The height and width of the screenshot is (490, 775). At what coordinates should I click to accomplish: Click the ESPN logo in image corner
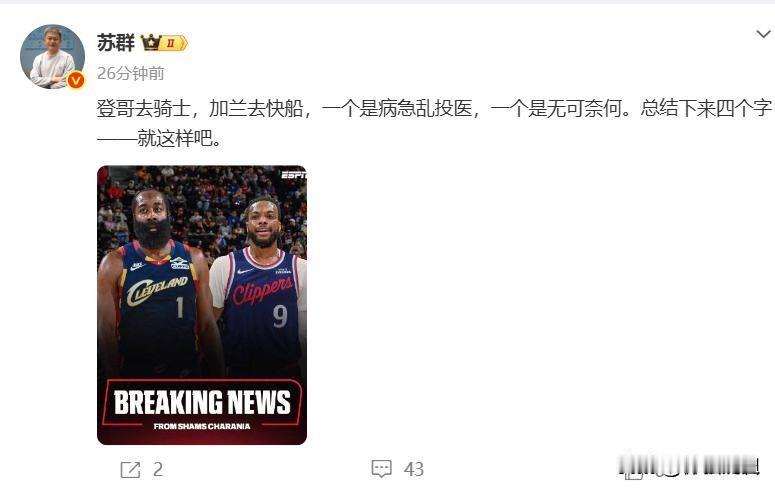(x=294, y=175)
